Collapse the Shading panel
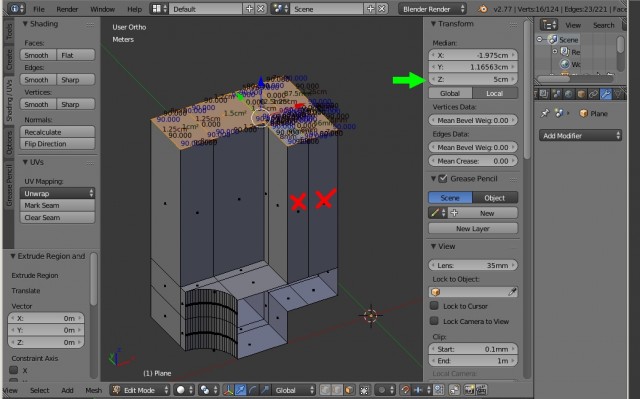The width and height of the screenshot is (640, 399). tap(25, 24)
